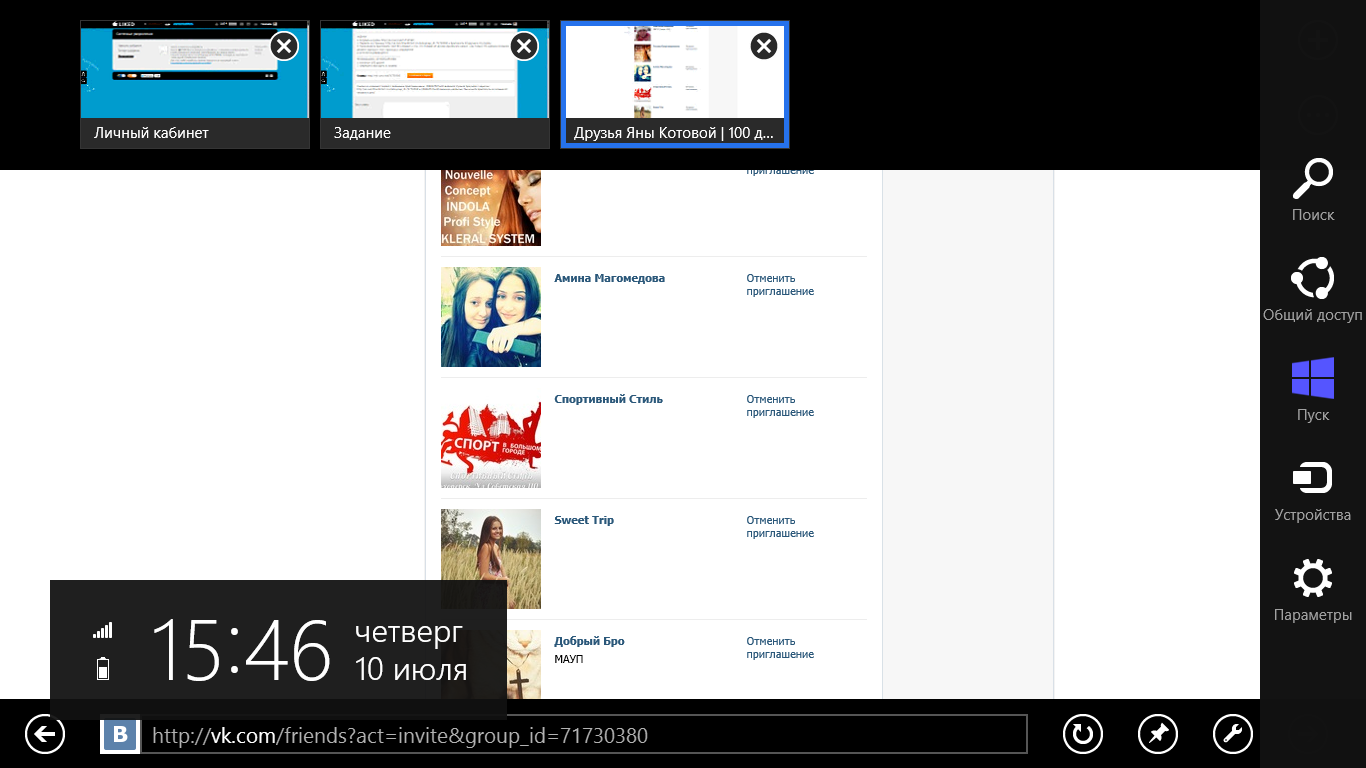Viewport: 1366px width, 768px height.
Task: Click Амина Магомедова avatar photo
Action: click(491, 317)
